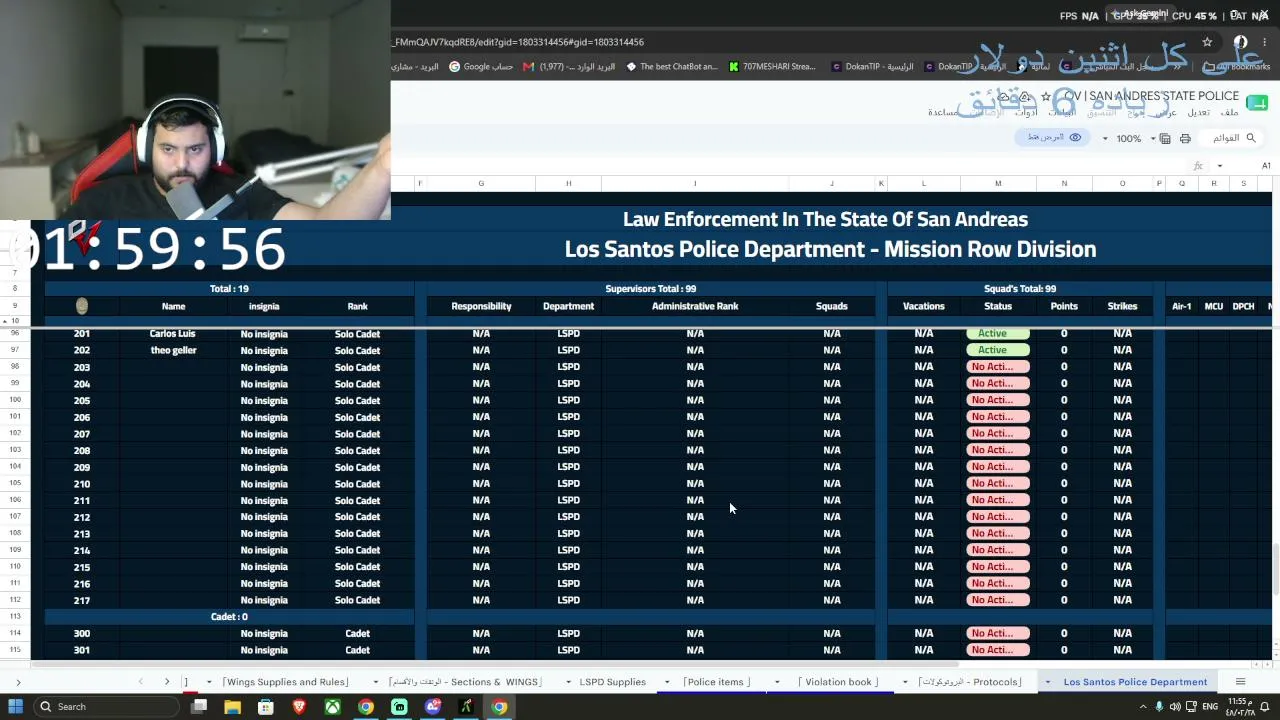Switch the ENG input language indicator

pos(1209,706)
